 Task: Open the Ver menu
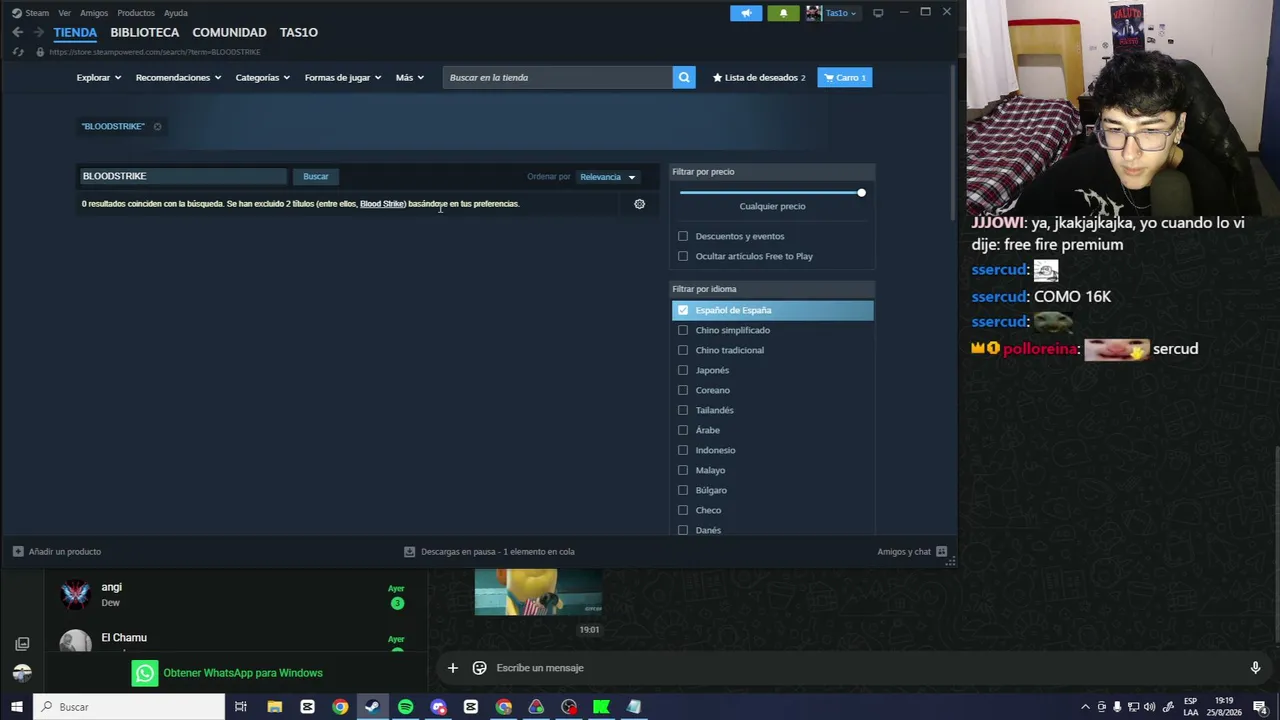coord(64,13)
